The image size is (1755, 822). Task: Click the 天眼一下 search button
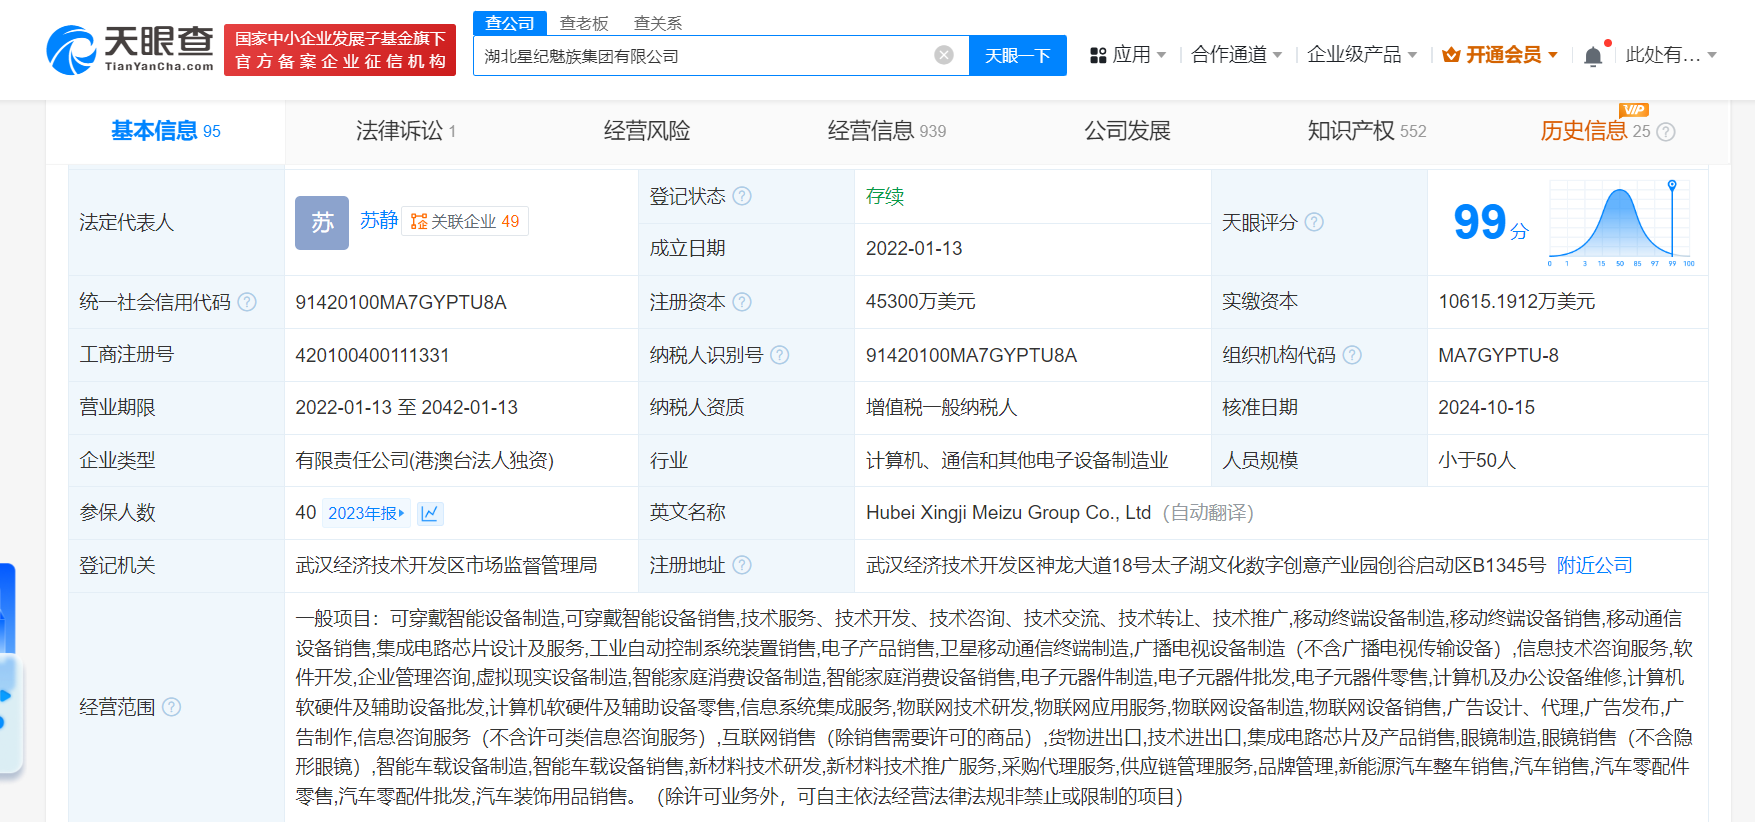click(x=1018, y=55)
